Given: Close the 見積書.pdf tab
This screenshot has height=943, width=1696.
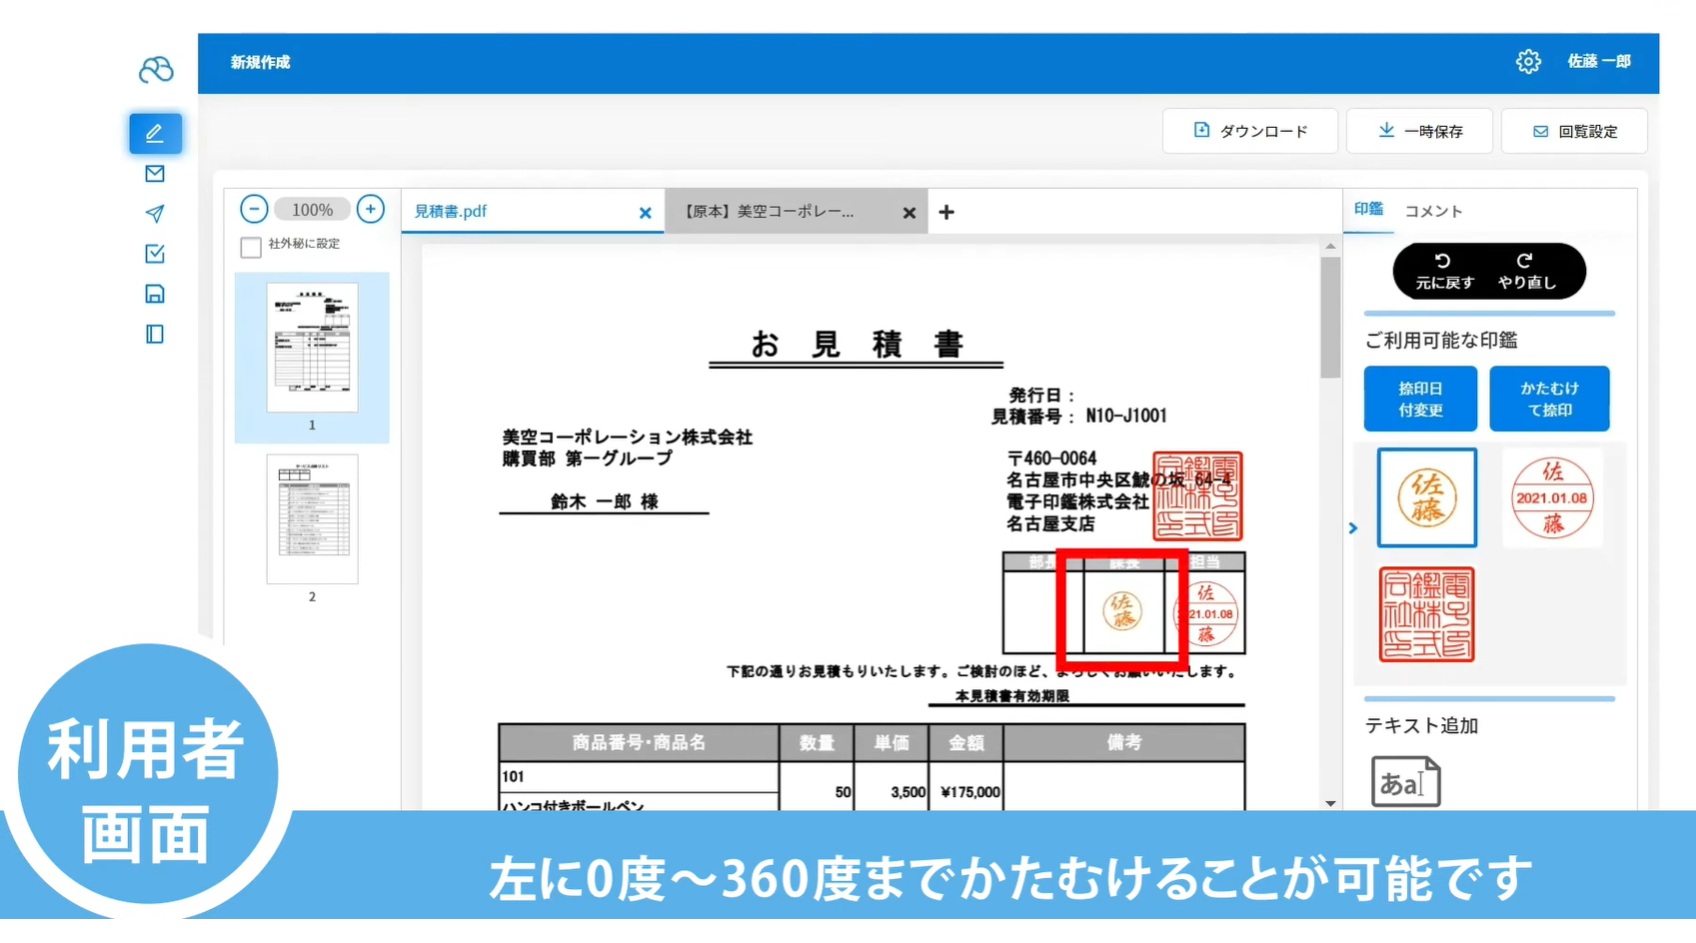Looking at the screenshot, I should tap(645, 213).
